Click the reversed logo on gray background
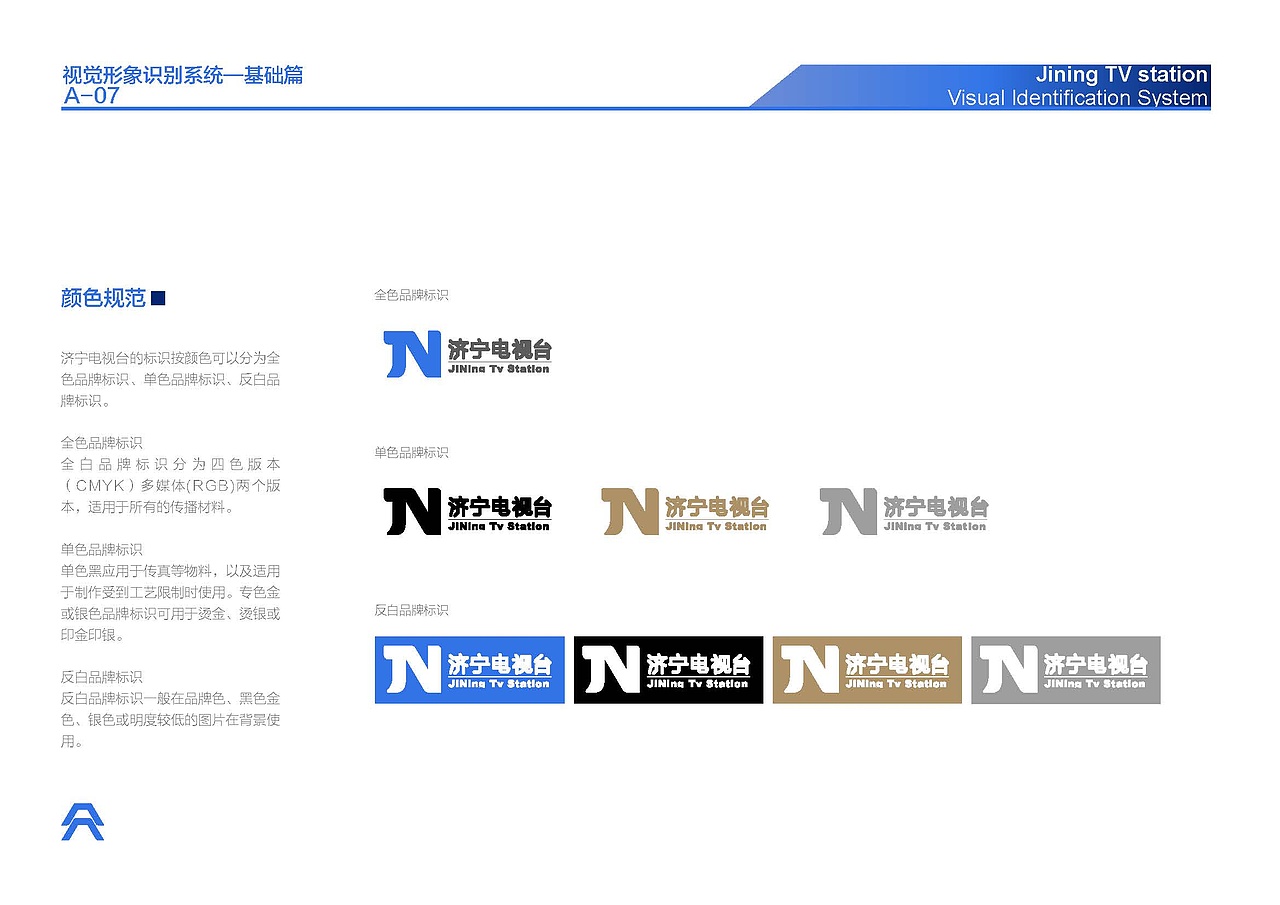 (1066, 670)
